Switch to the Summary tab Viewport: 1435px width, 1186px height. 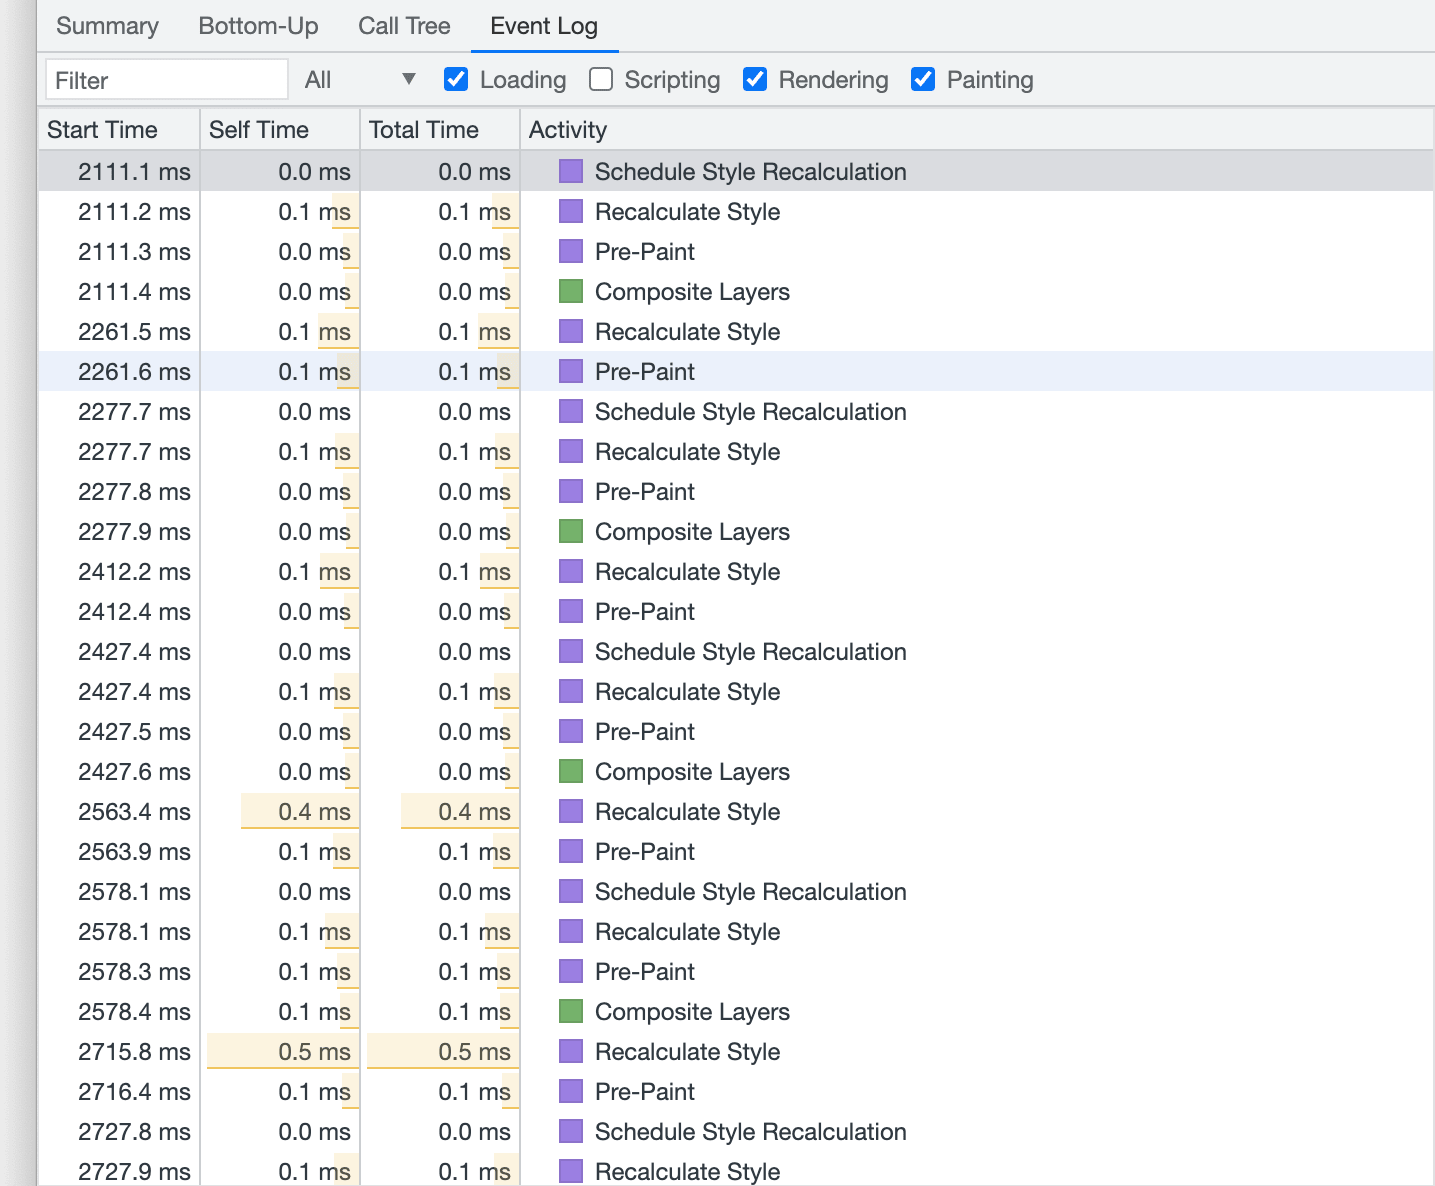pos(107,26)
